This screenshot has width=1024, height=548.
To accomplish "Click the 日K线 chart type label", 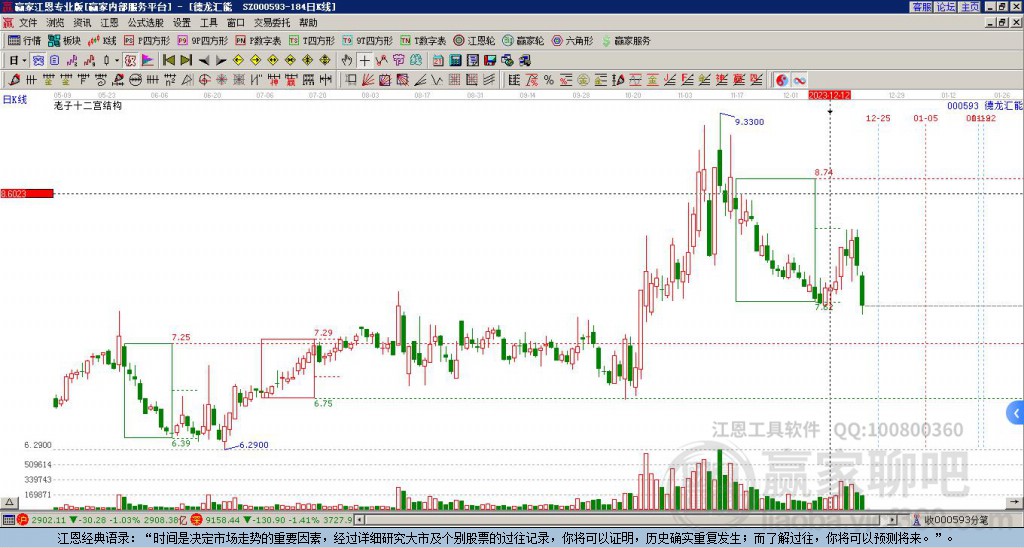I will 14,99.
